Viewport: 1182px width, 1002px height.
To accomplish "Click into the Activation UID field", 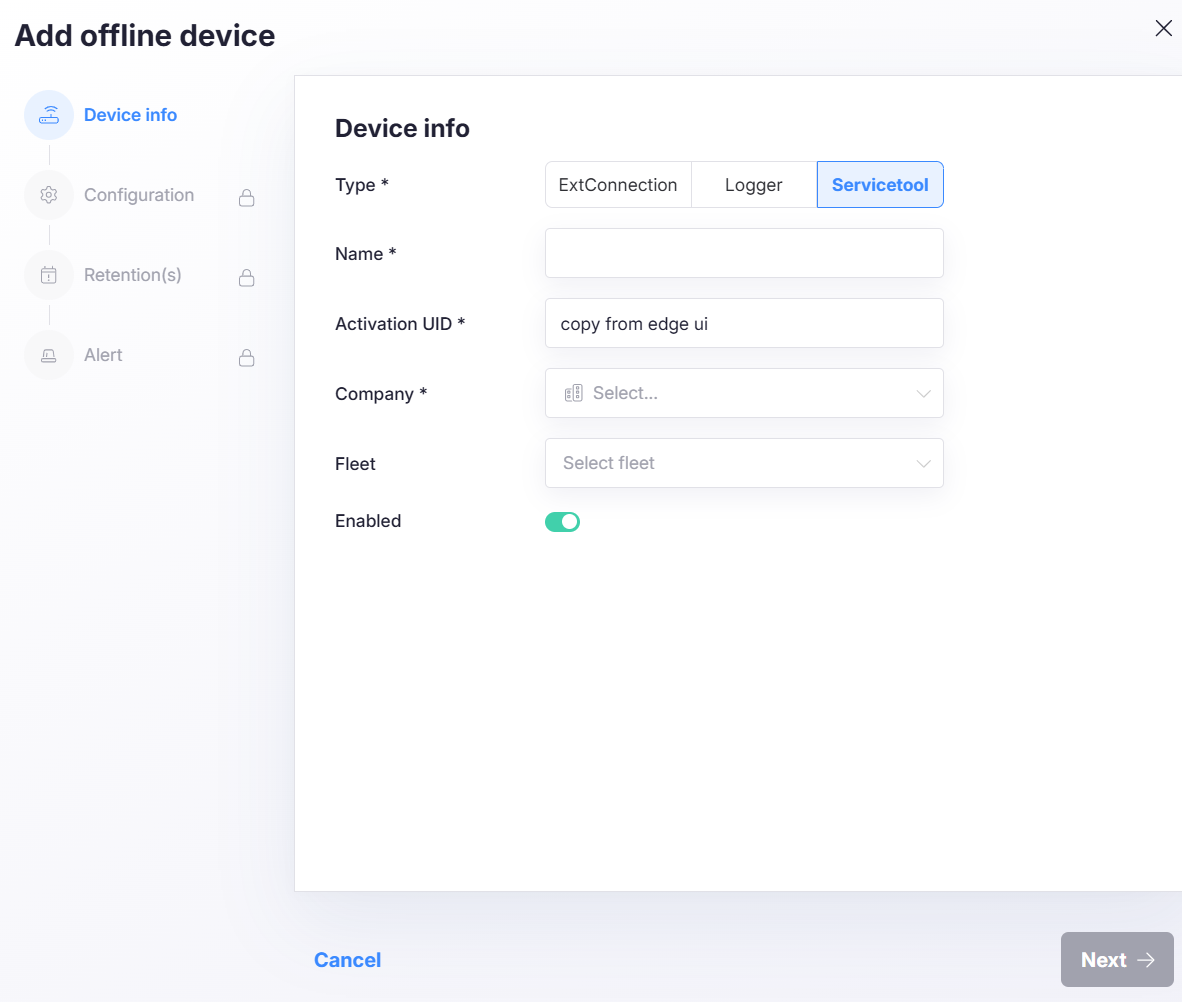I will pos(744,323).
